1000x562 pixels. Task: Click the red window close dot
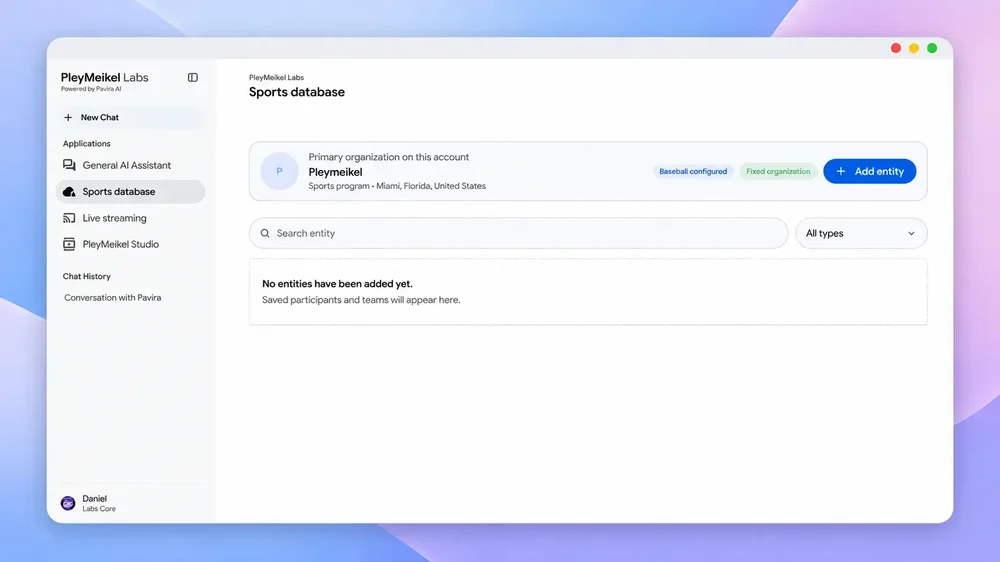click(896, 48)
